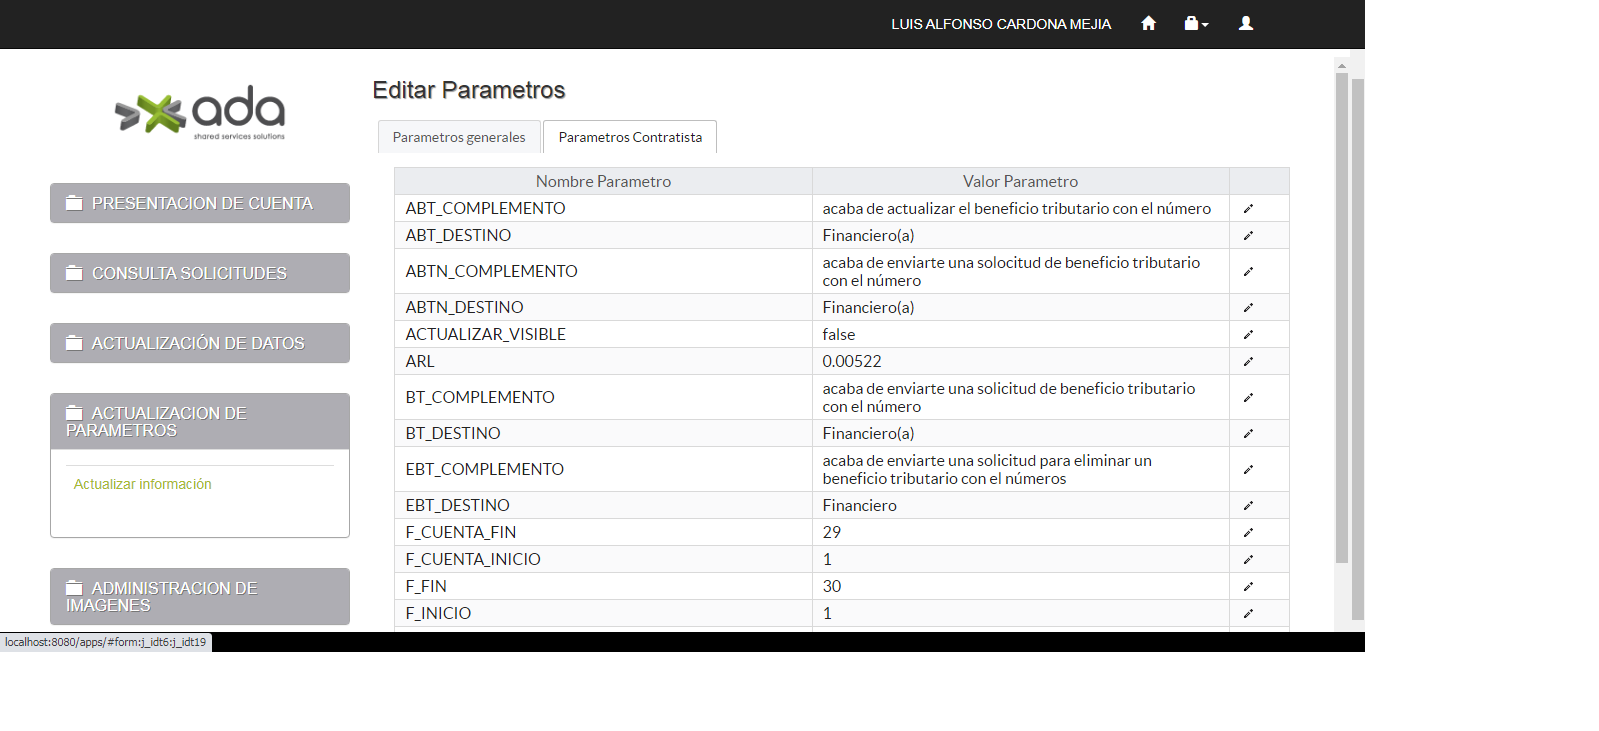Switch to Parametros generales tab
This screenshot has height=731, width=1599.
click(x=459, y=137)
